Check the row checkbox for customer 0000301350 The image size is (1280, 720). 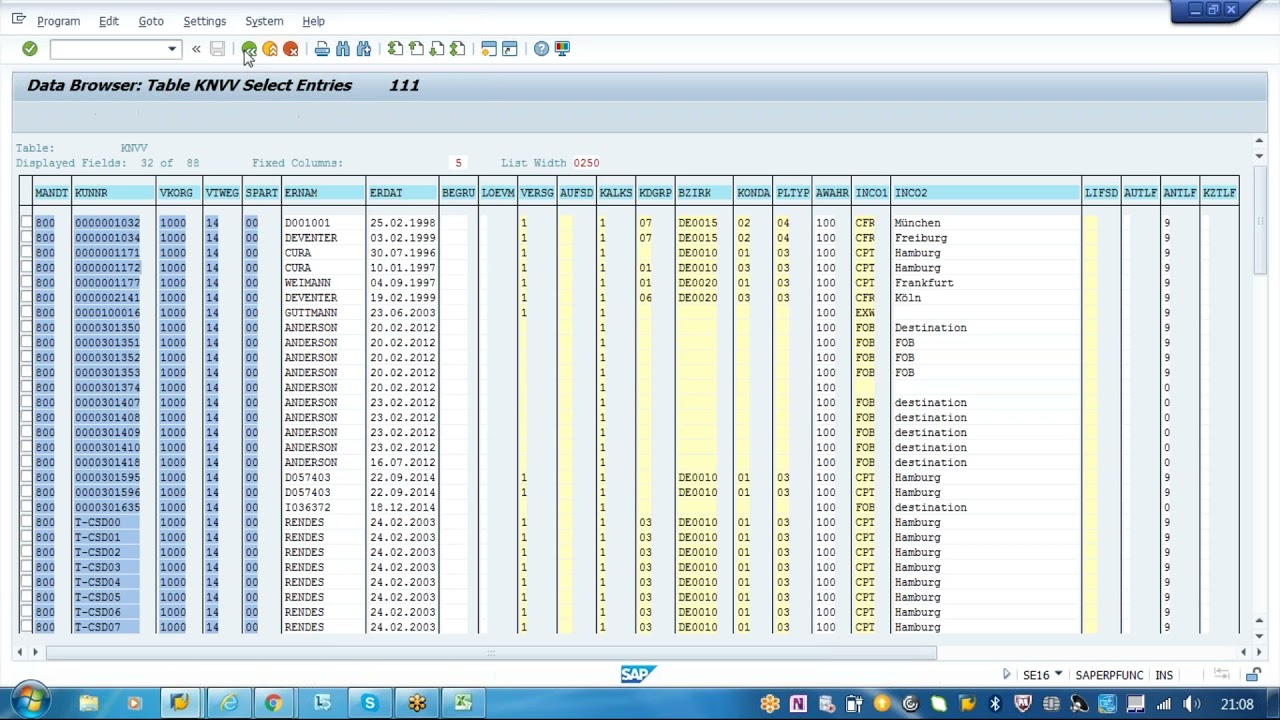[x=26, y=328]
